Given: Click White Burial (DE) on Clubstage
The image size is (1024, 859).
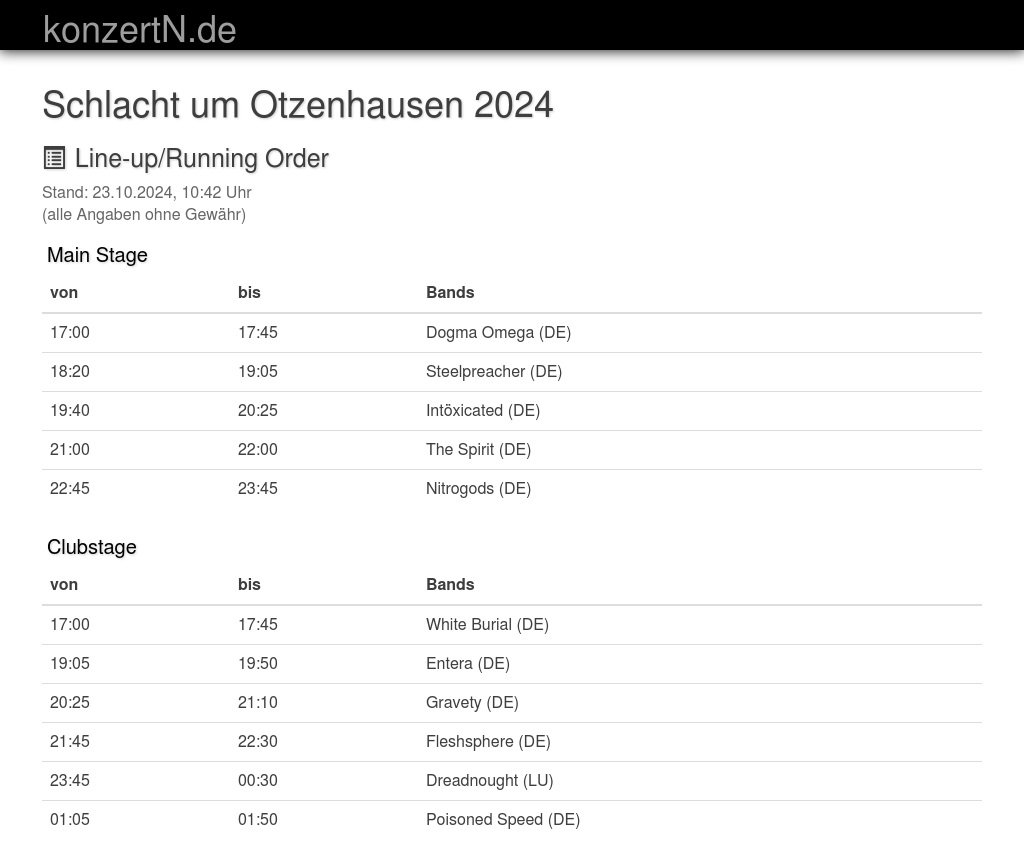Looking at the screenshot, I should pos(487,624).
